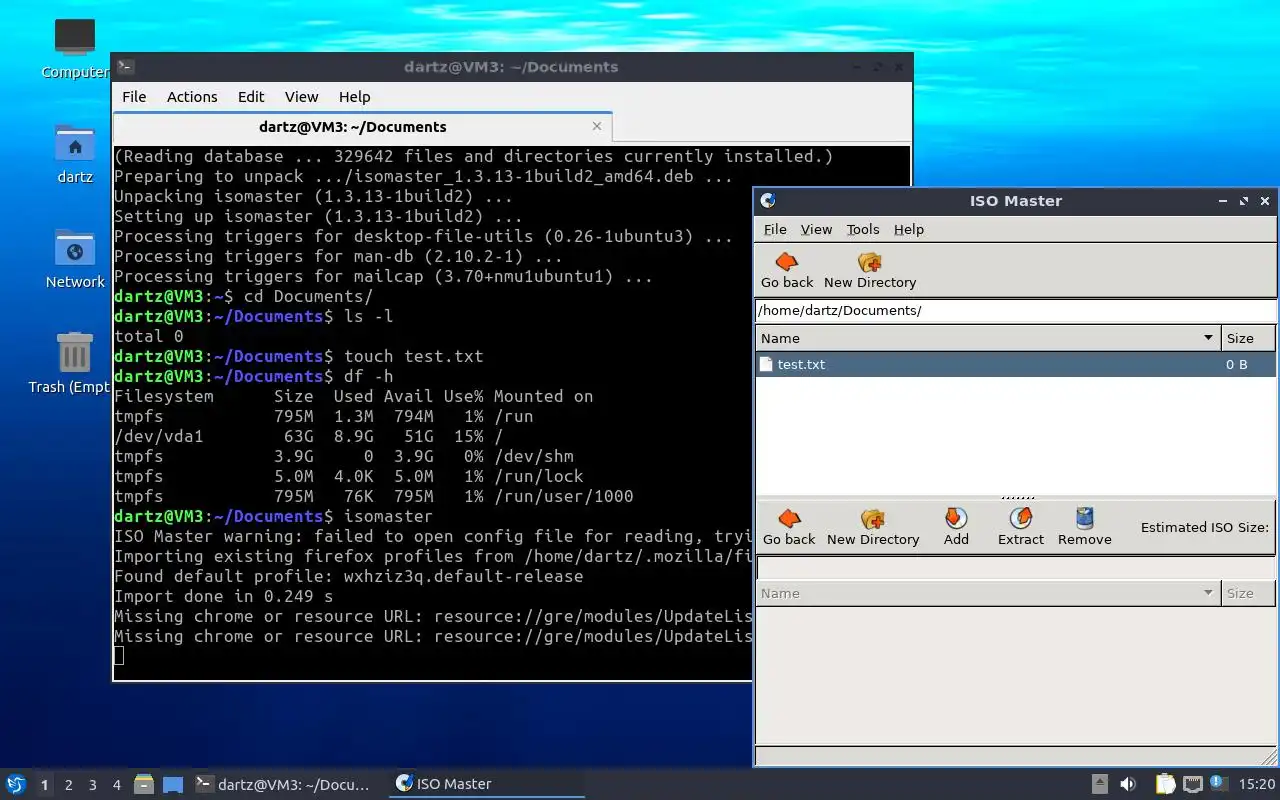The image size is (1280, 800).
Task: Select test.txt in the file list
Action: tap(1015, 364)
